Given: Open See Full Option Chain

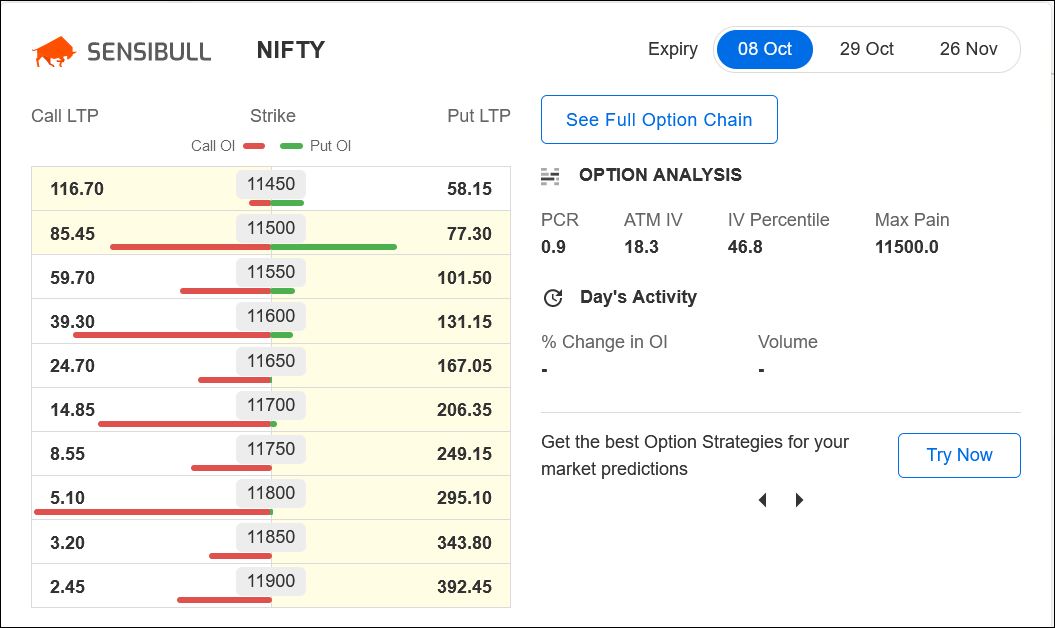Looking at the screenshot, I should (659, 120).
